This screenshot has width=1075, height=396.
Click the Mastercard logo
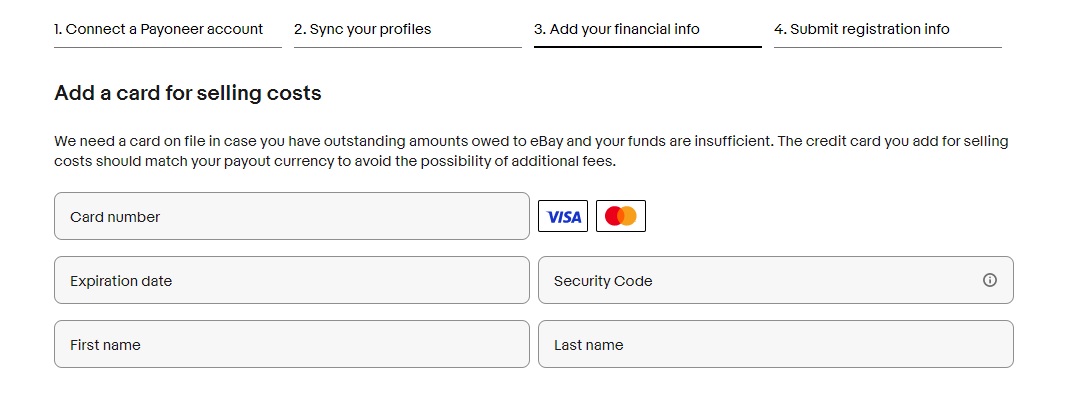click(x=620, y=216)
